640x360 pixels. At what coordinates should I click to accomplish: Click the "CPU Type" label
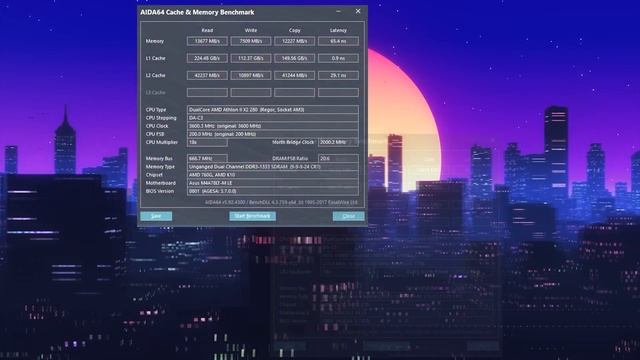[x=156, y=110]
